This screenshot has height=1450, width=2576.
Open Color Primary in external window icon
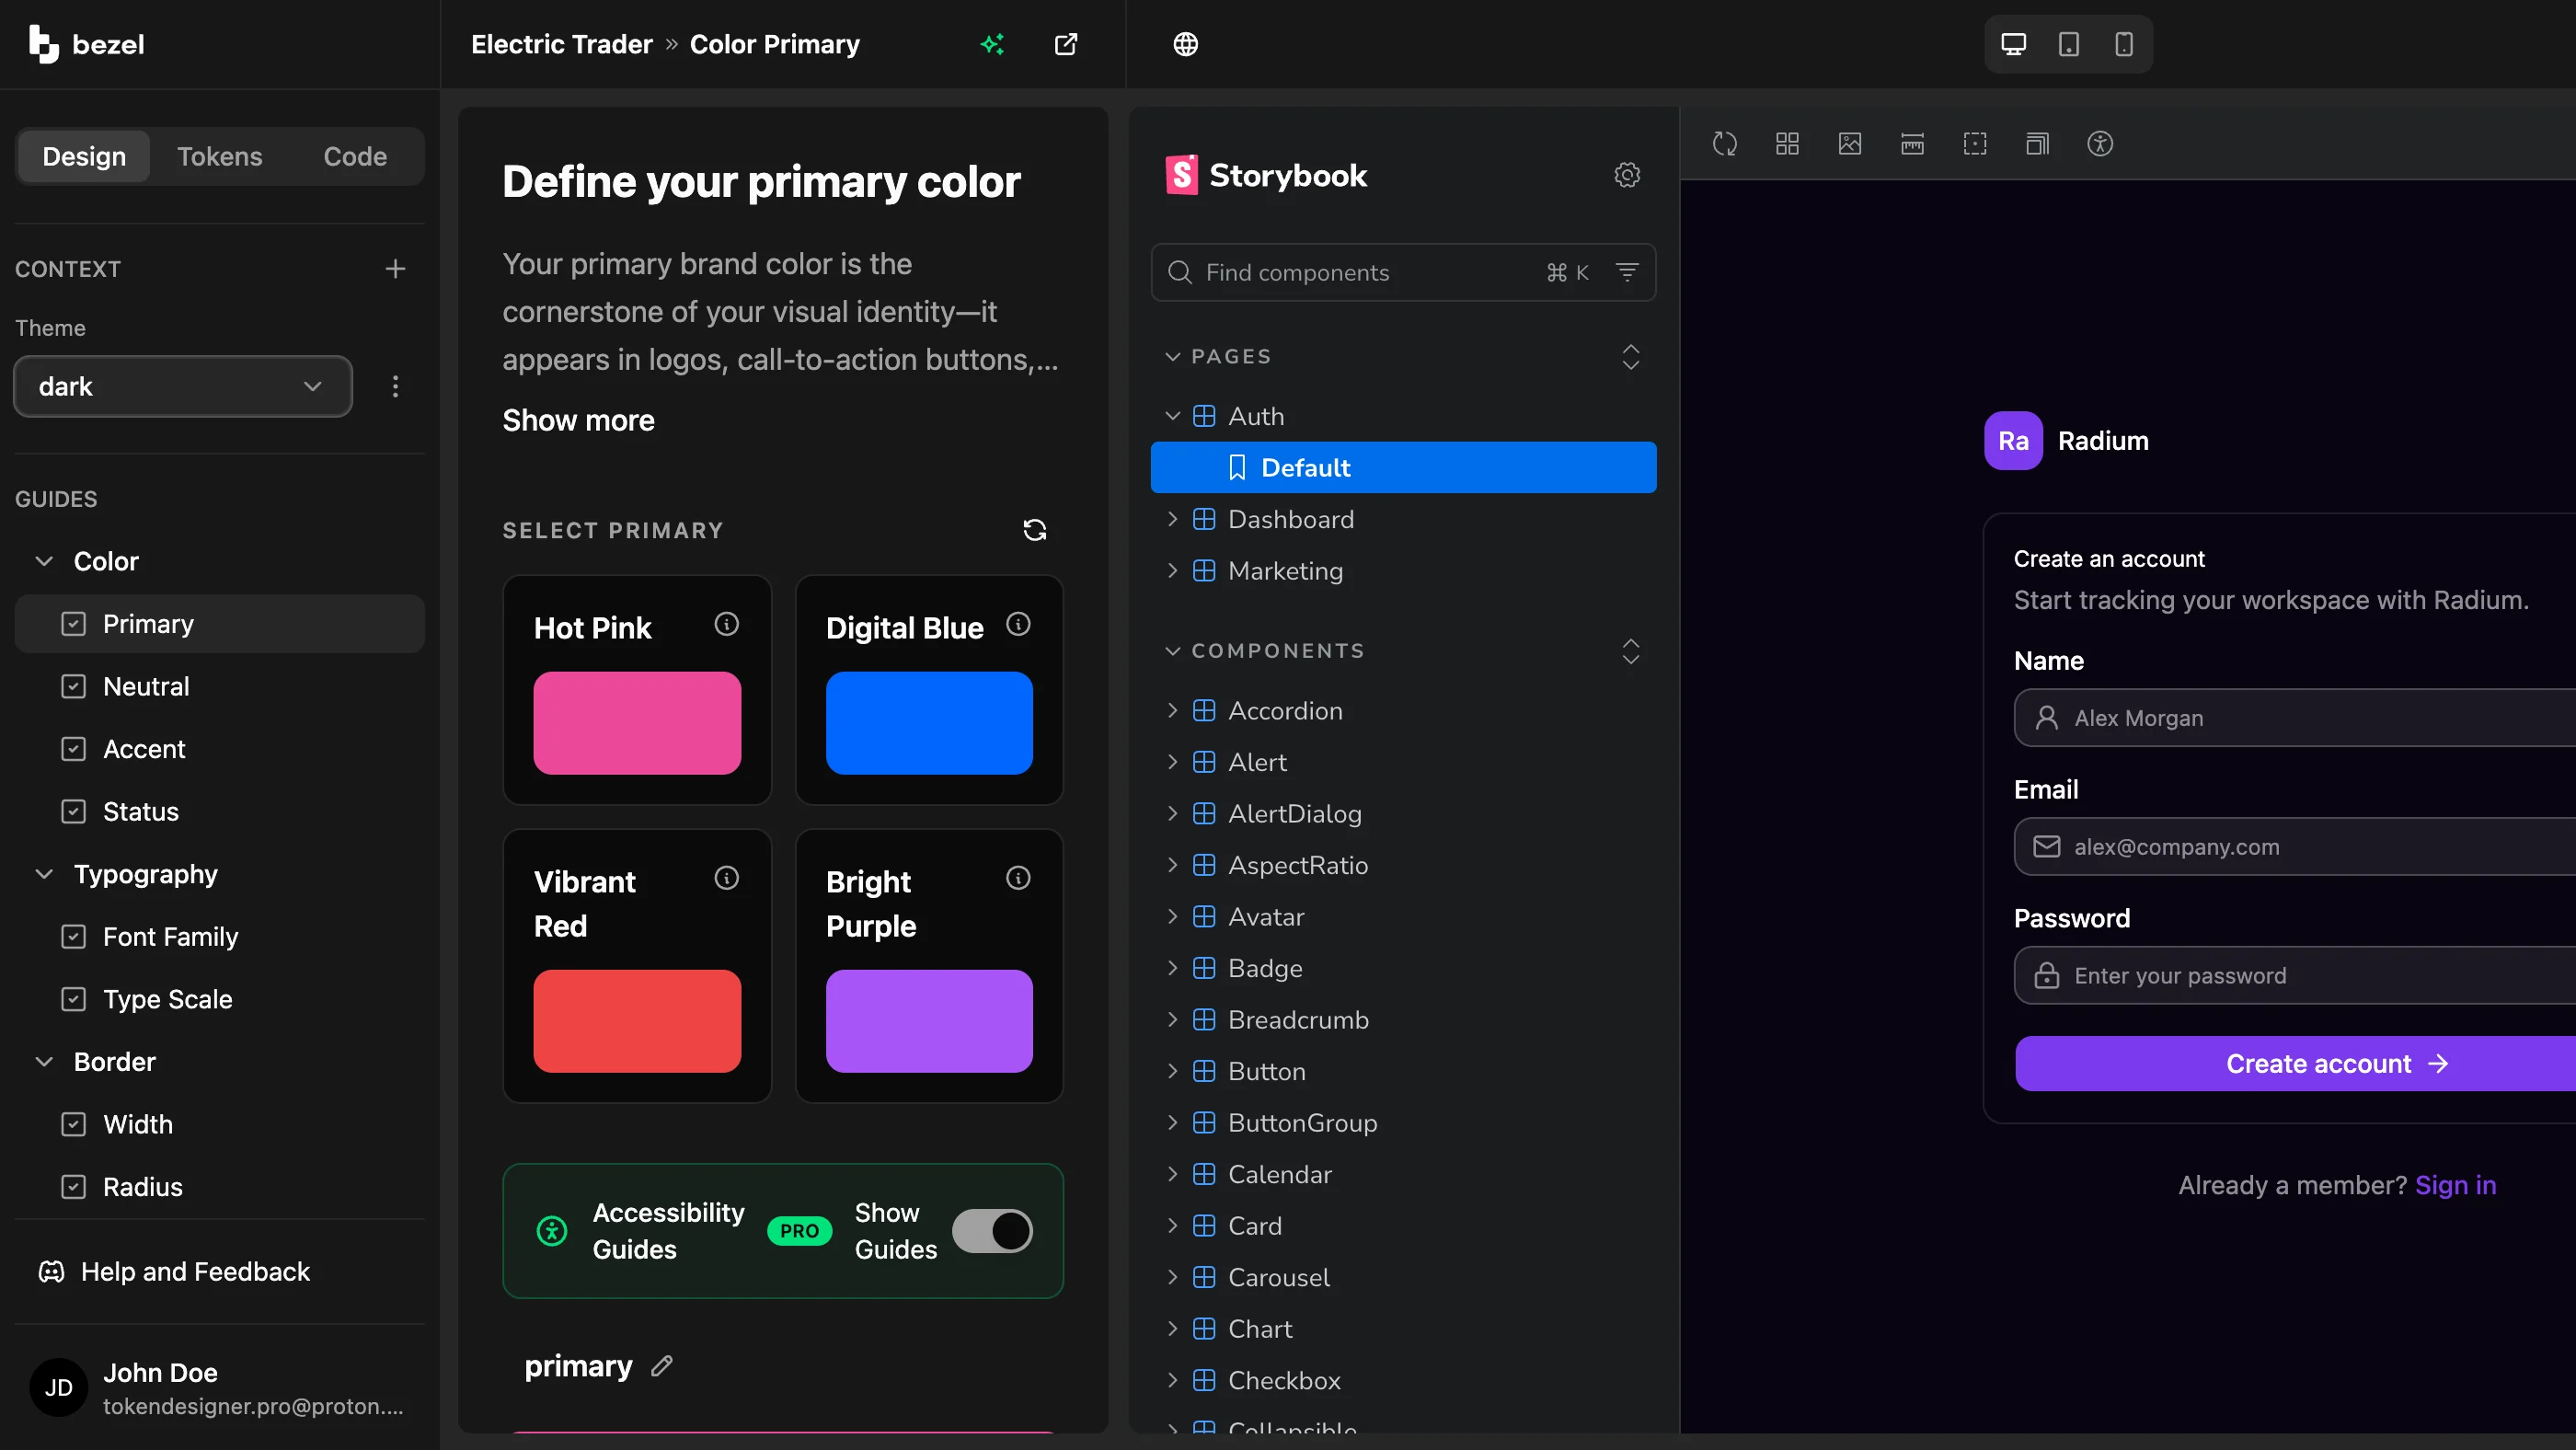[1066, 44]
